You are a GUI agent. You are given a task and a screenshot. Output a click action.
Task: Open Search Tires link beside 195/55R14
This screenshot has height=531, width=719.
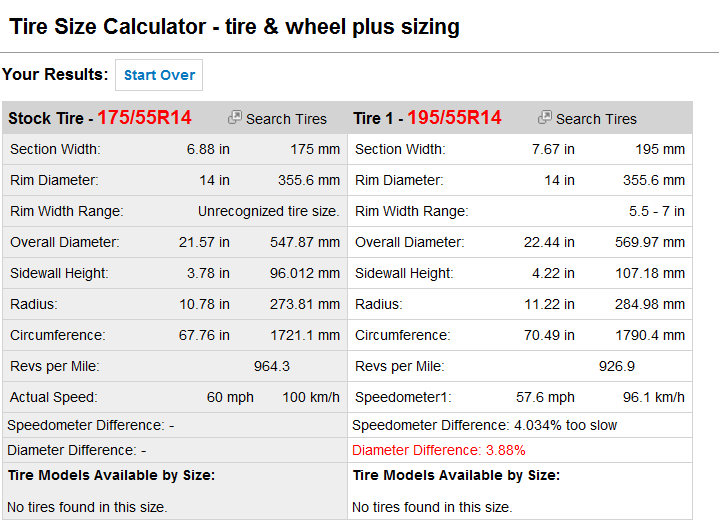pos(596,119)
